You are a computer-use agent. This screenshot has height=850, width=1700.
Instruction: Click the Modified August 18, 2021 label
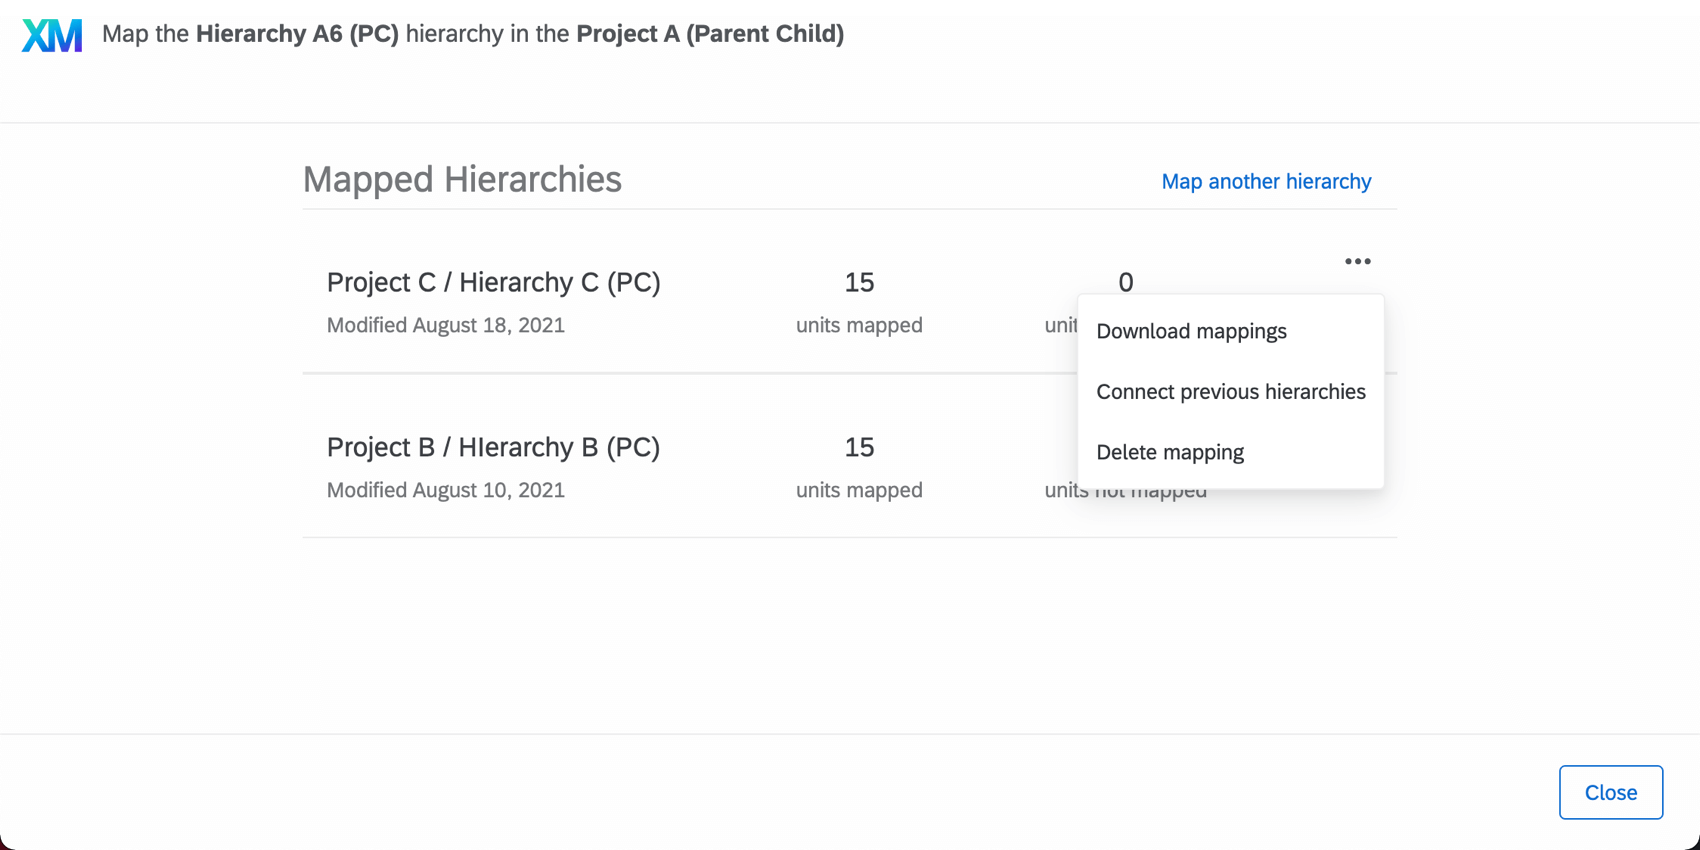[x=445, y=325]
